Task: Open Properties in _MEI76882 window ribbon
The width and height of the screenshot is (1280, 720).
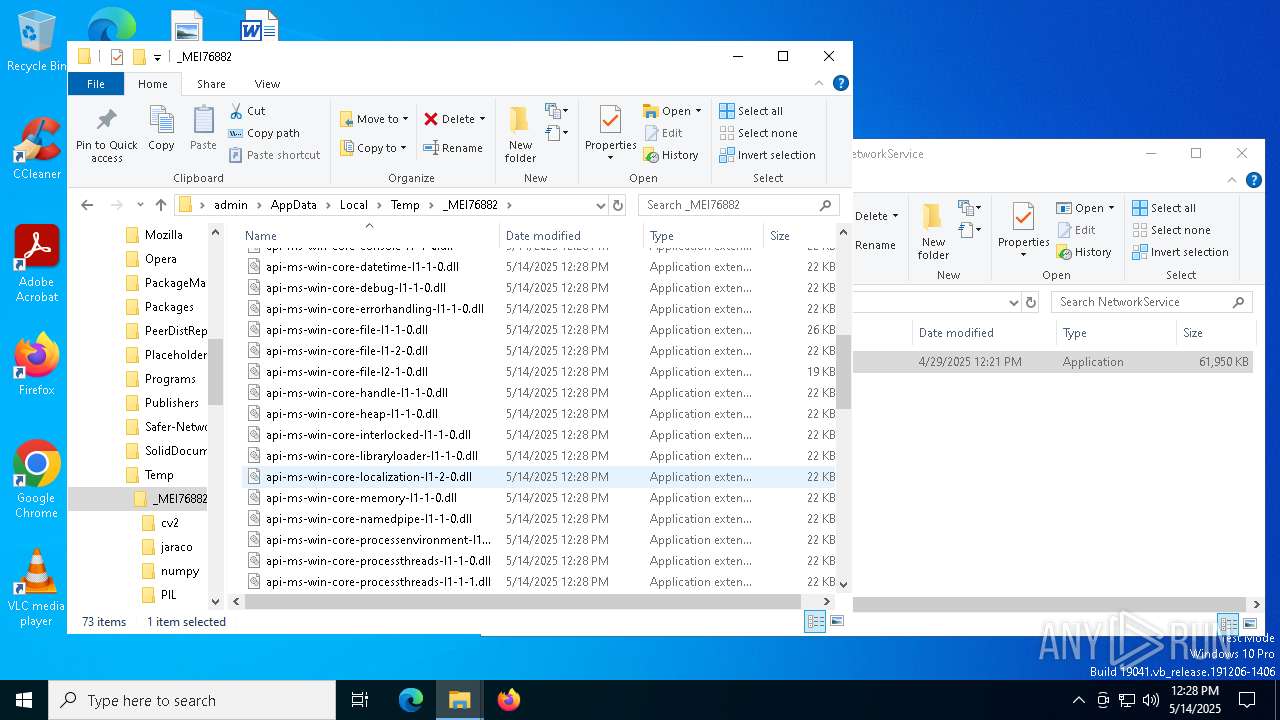Action: click(610, 134)
